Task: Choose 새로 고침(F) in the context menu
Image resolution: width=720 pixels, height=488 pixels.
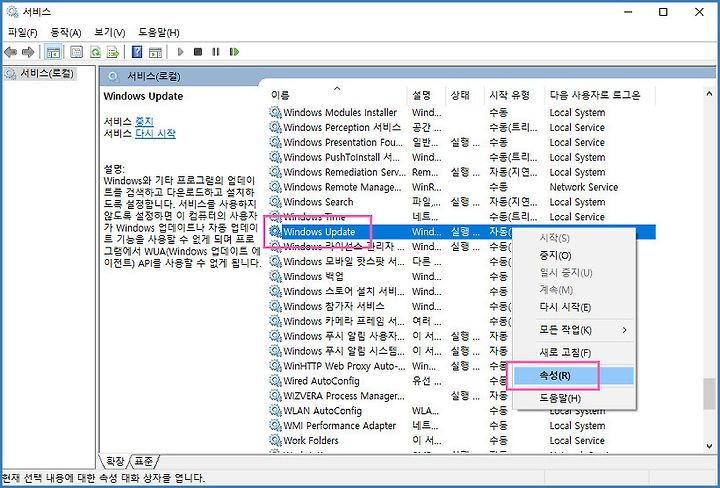Action: pyautogui.click(x=574, y=353)
